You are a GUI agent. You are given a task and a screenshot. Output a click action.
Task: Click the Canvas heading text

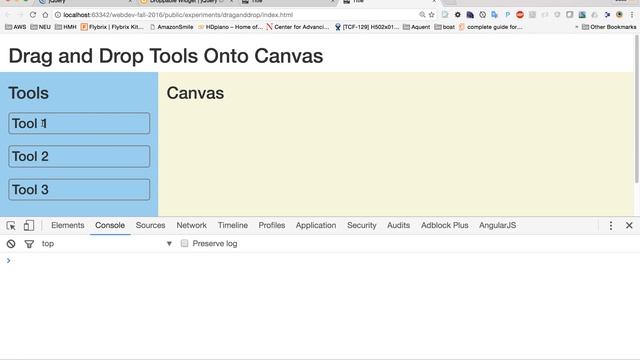click(195, 93)
